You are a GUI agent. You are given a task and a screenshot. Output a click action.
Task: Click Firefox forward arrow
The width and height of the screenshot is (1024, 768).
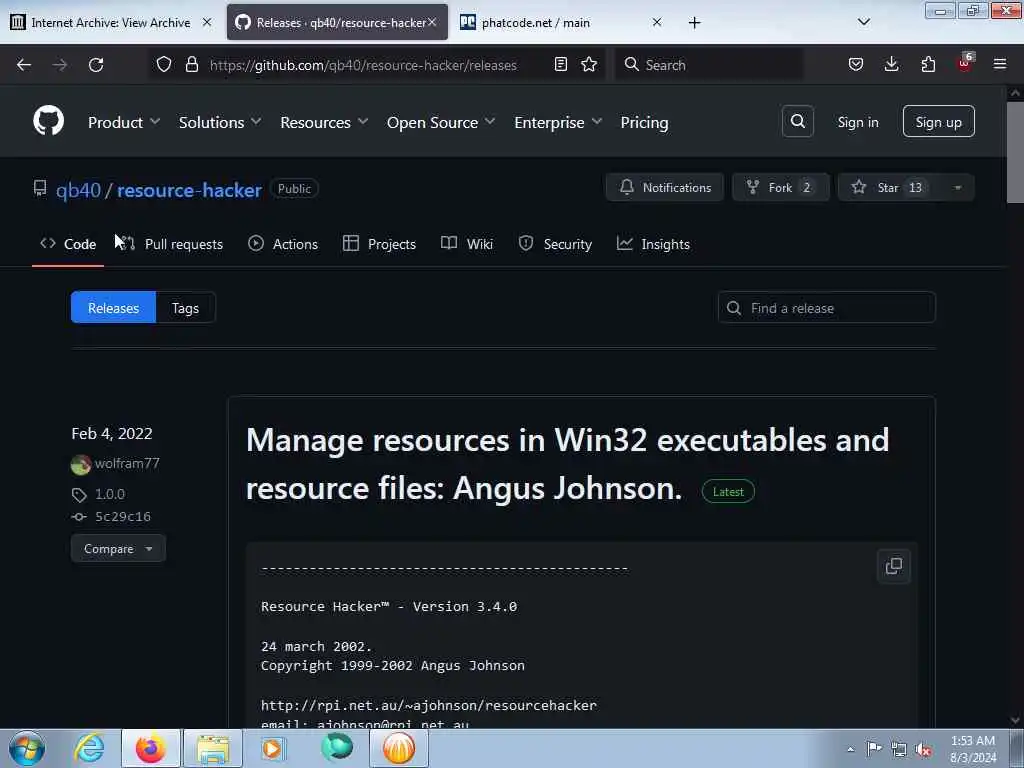coord(60,65)
